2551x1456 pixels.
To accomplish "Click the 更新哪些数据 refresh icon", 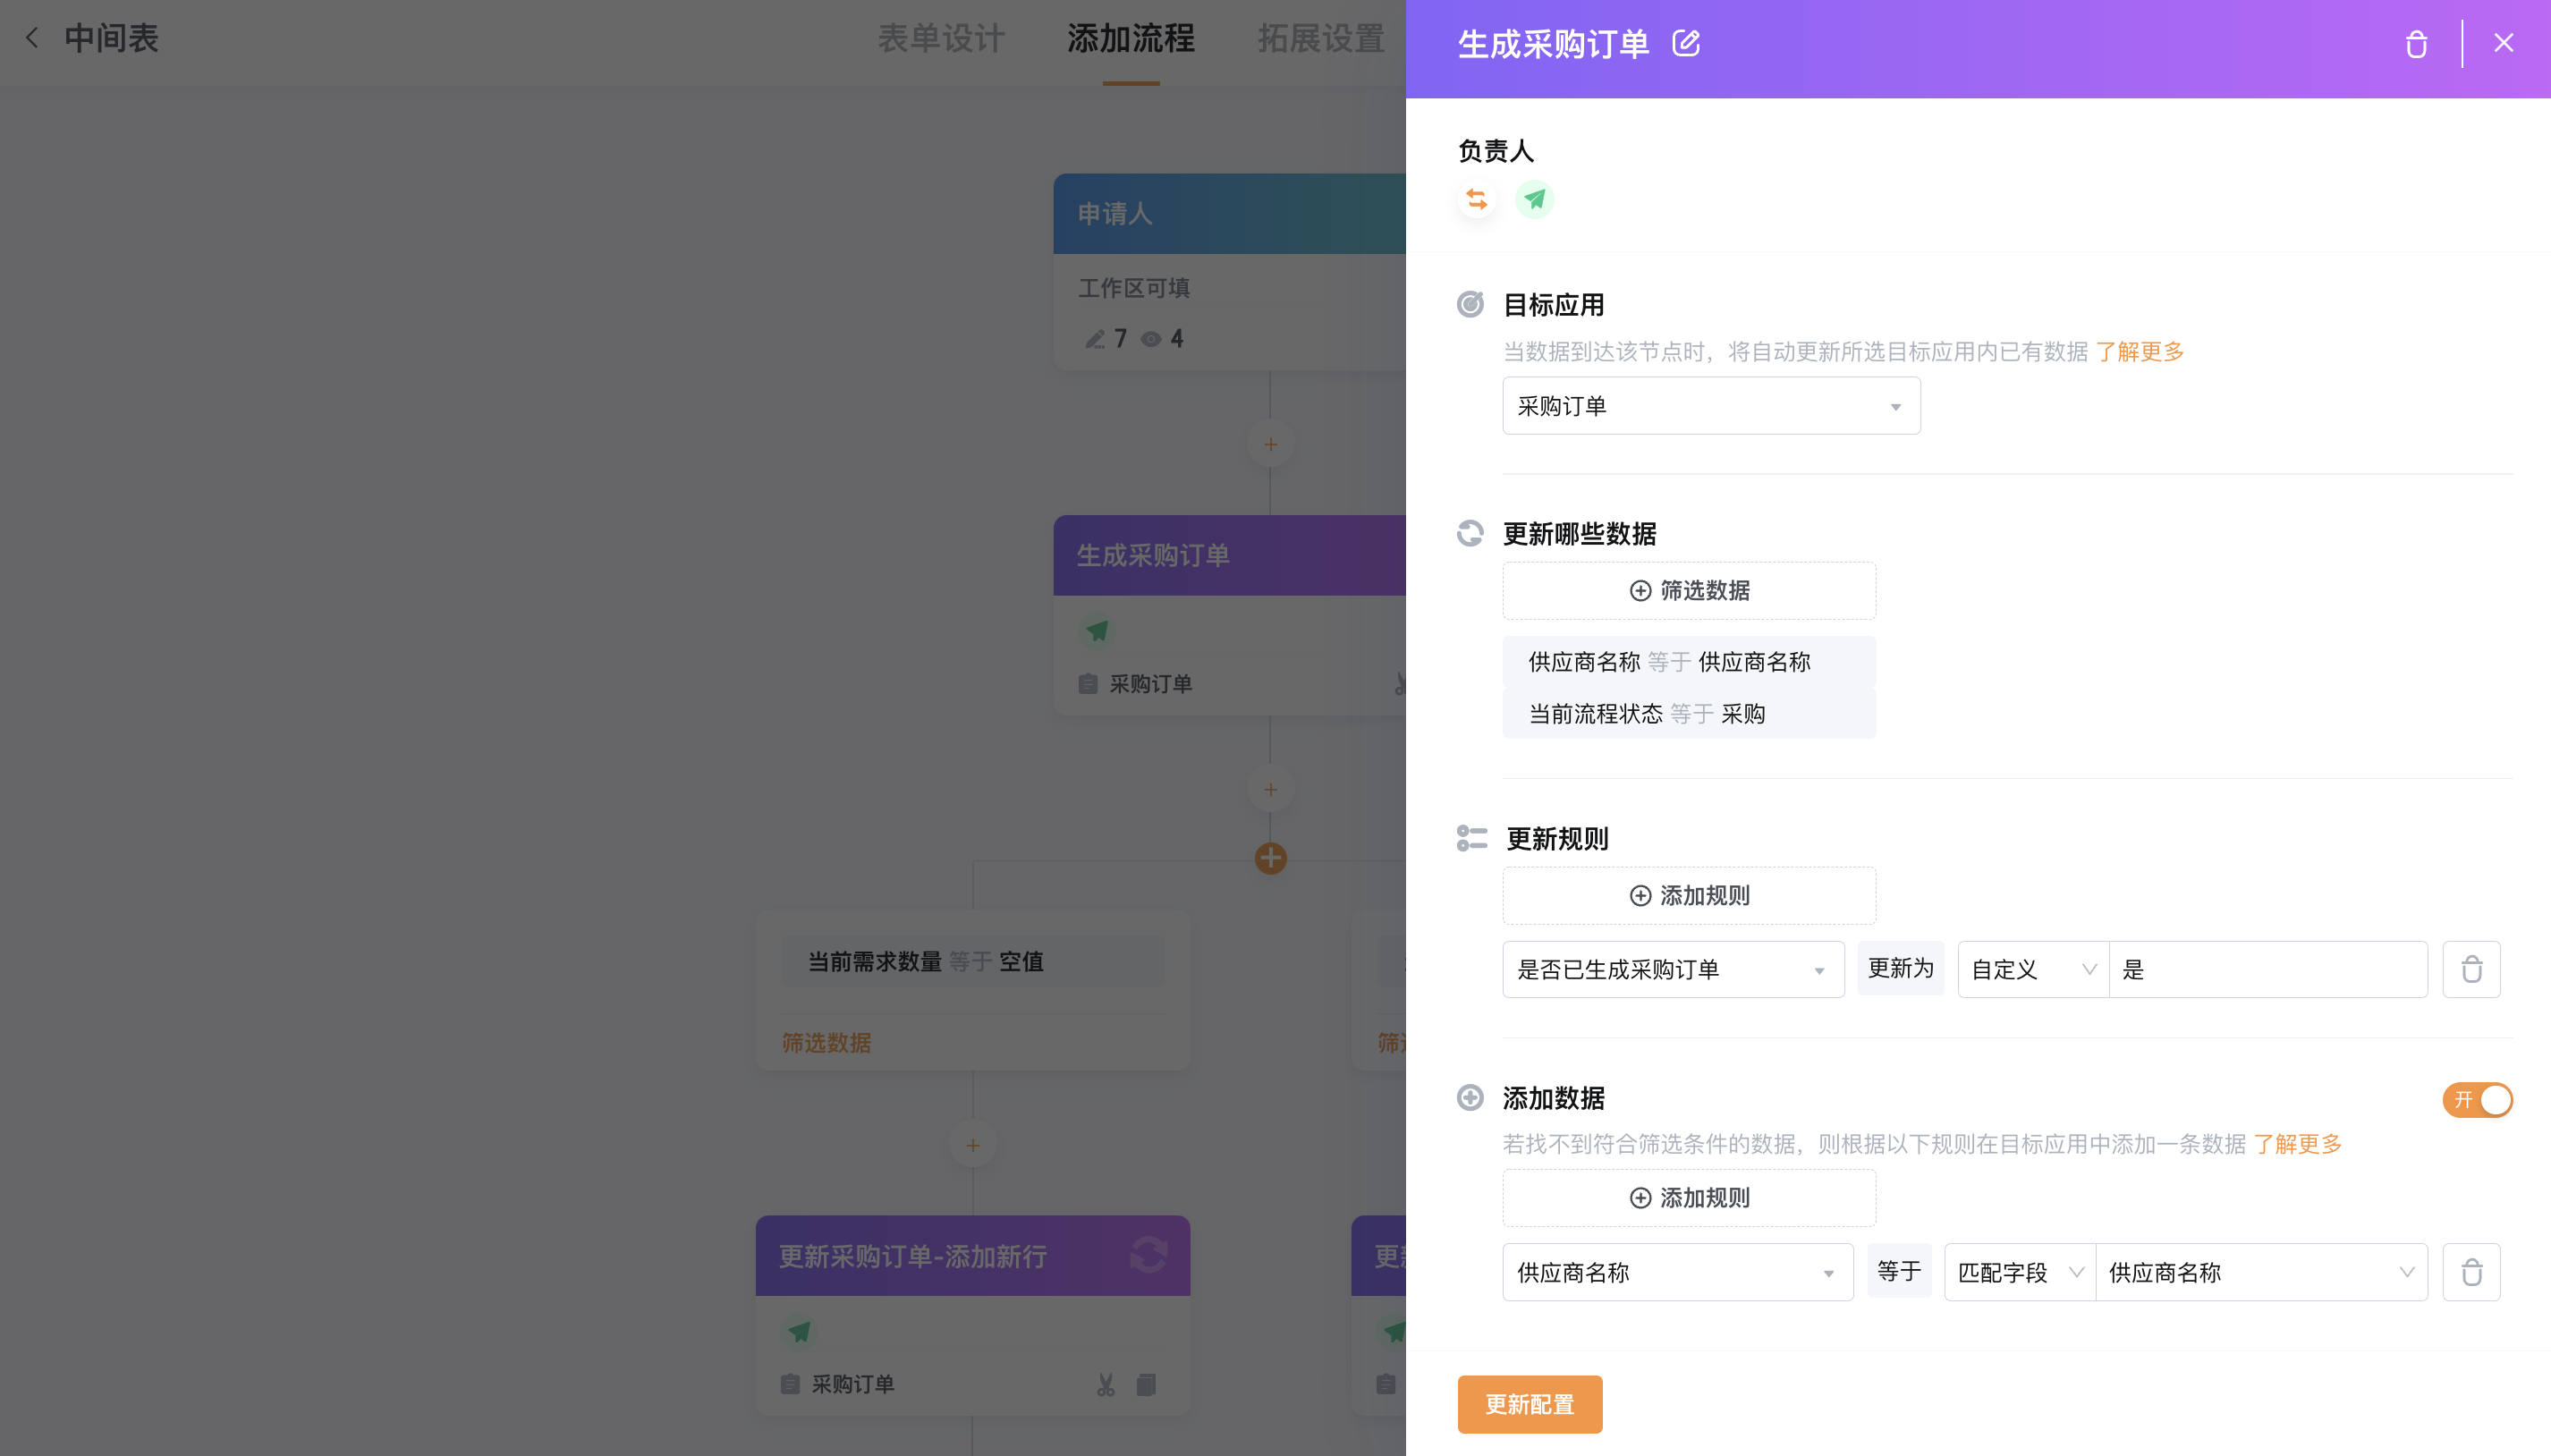I will (1470, 533).
